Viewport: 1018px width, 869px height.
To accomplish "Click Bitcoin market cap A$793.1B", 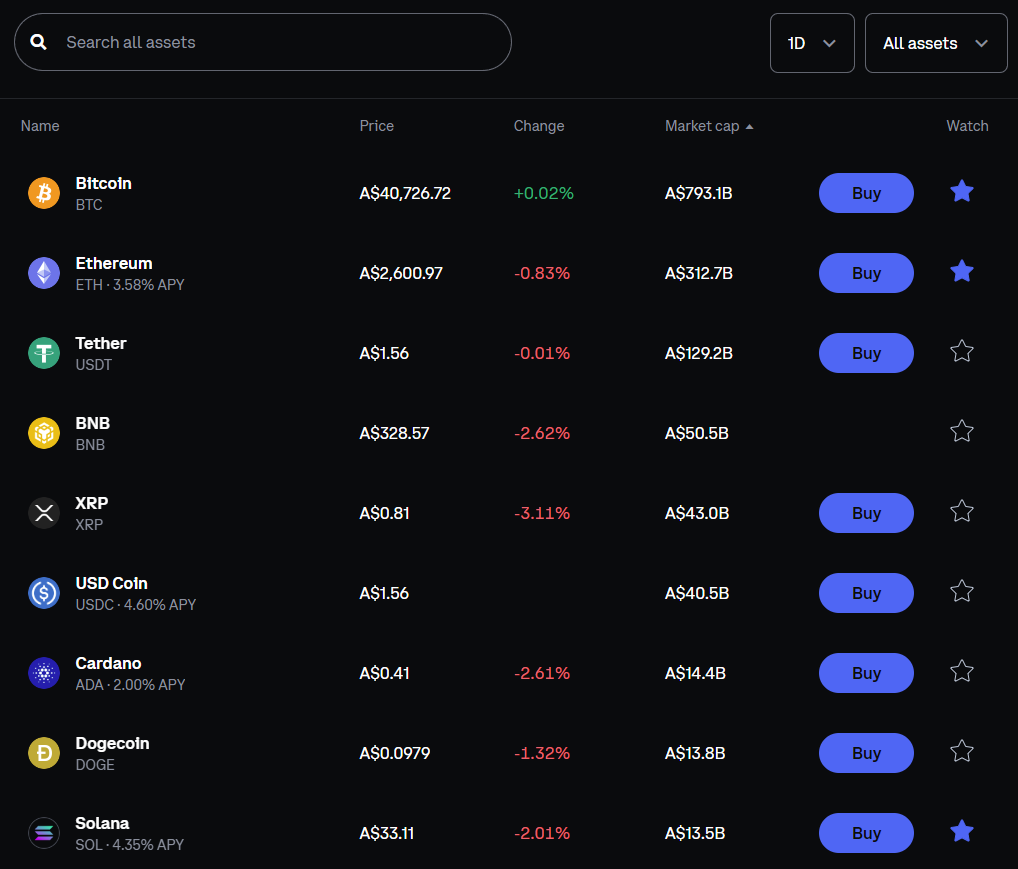I will click(x=699, y=194).
